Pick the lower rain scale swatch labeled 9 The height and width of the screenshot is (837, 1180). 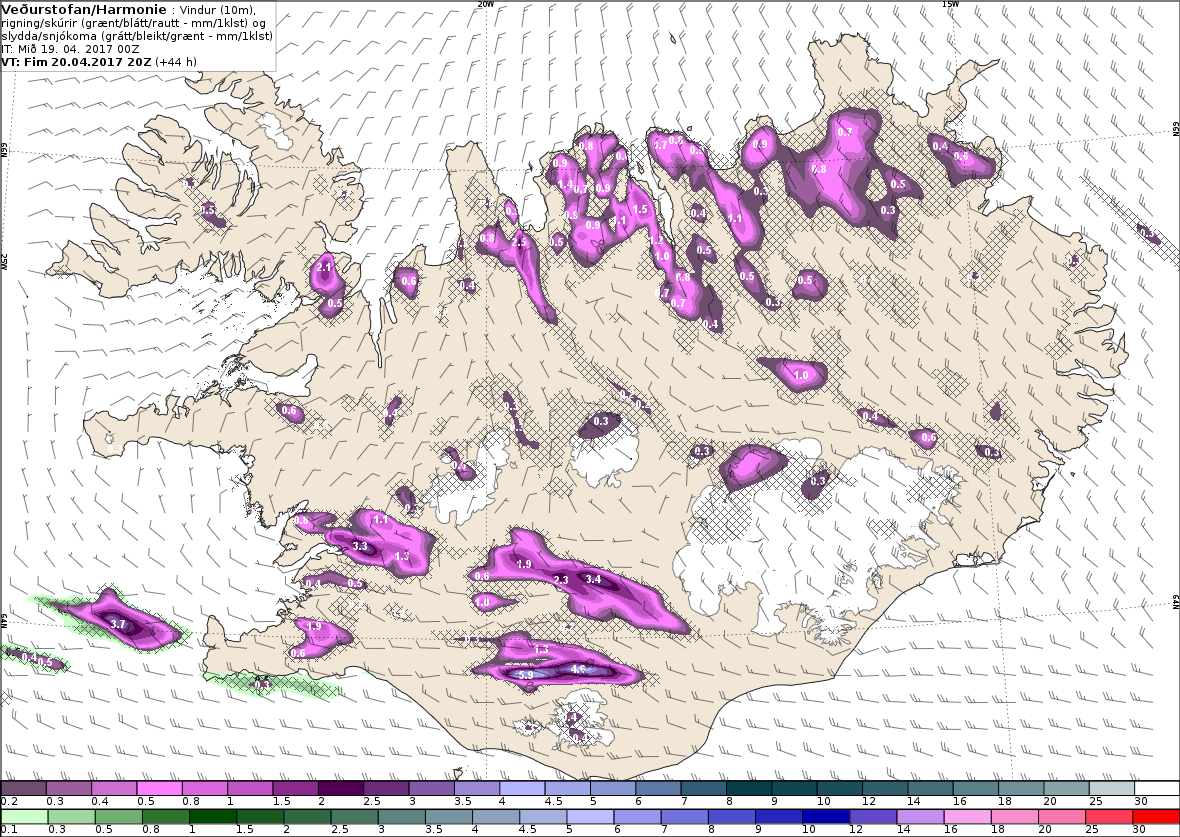(778, 817)
